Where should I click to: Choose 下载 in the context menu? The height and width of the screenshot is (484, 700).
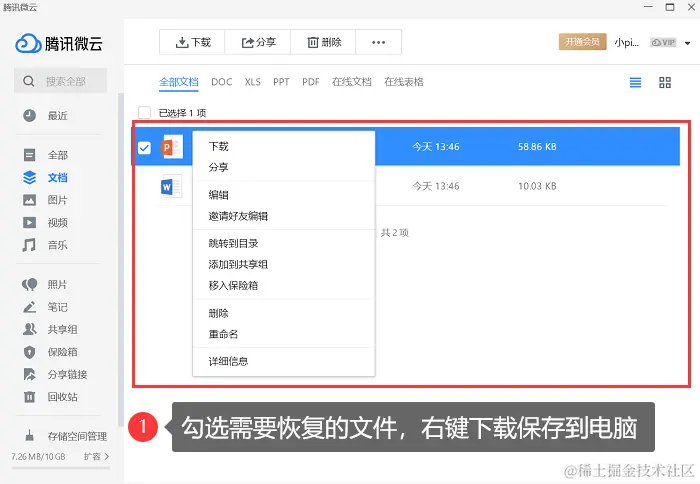point(283,146)
